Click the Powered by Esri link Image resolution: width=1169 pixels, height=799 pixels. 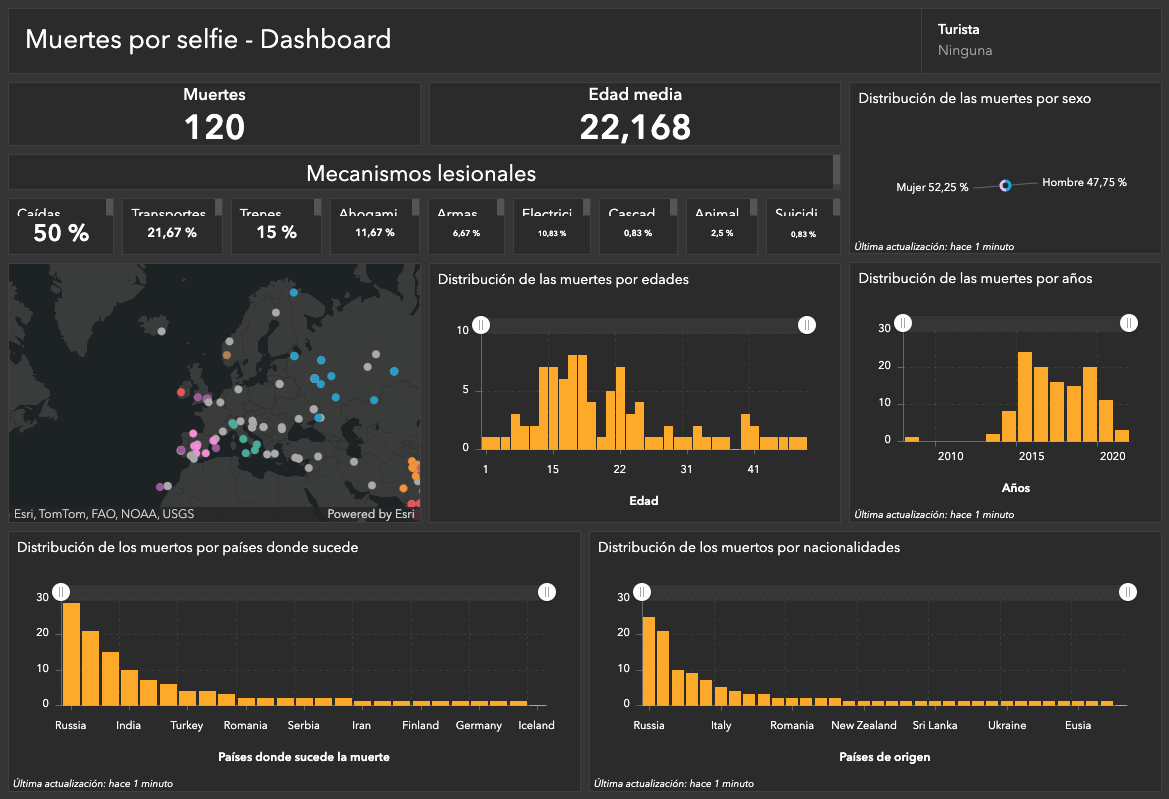coord(371,514)
